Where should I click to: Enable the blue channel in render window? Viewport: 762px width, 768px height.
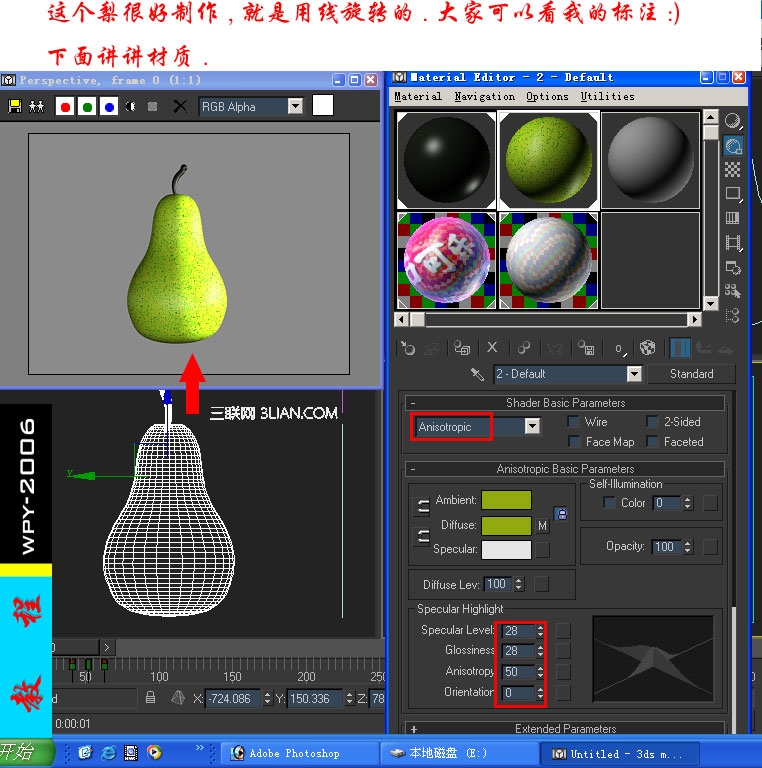tap(109, 106)
